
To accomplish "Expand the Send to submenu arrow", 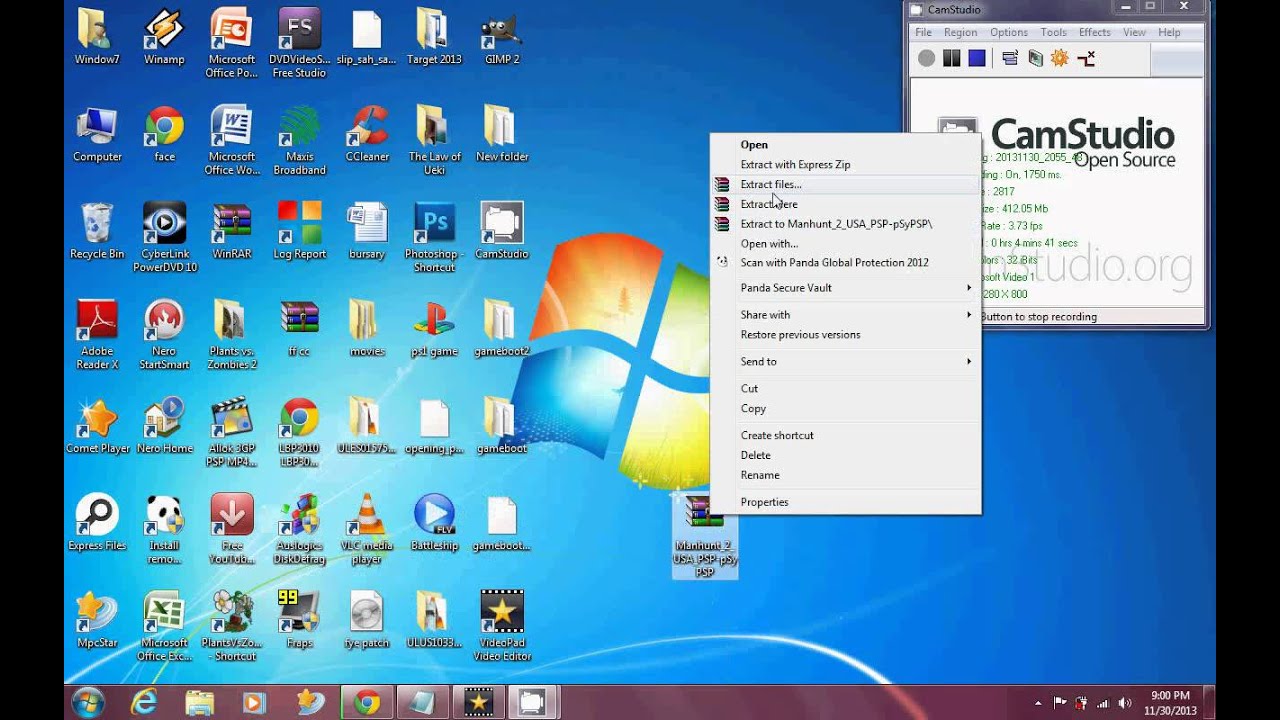I will click(x=968, y=362).
